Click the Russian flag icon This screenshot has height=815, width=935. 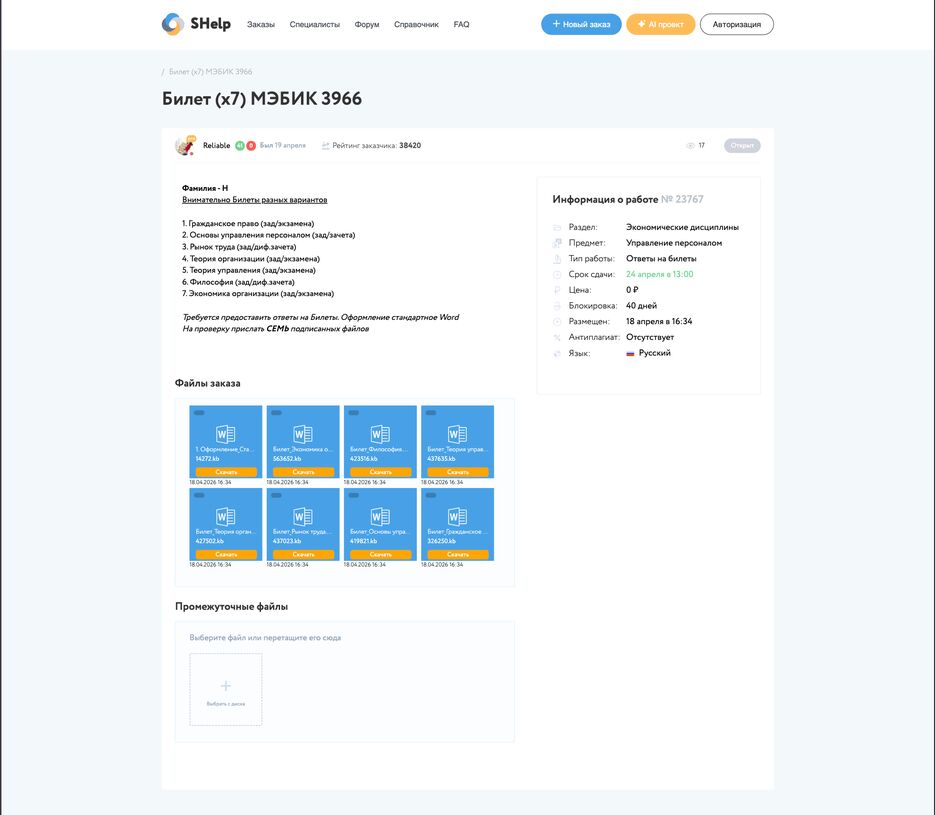tap(630, 354)
